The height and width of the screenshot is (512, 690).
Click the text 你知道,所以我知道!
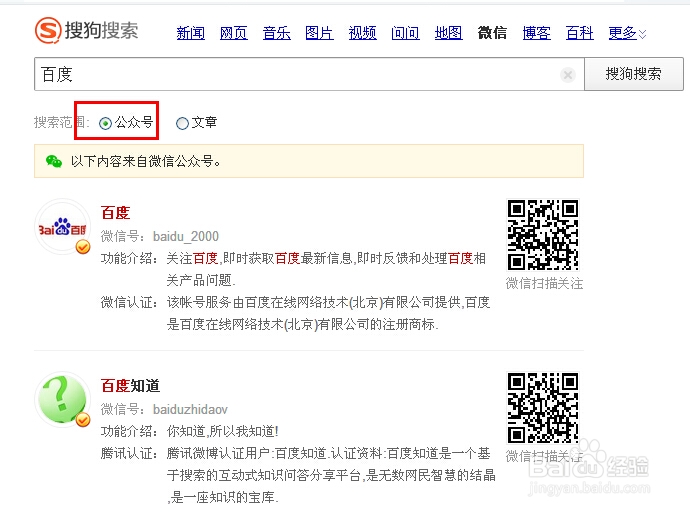click(223, 431)
